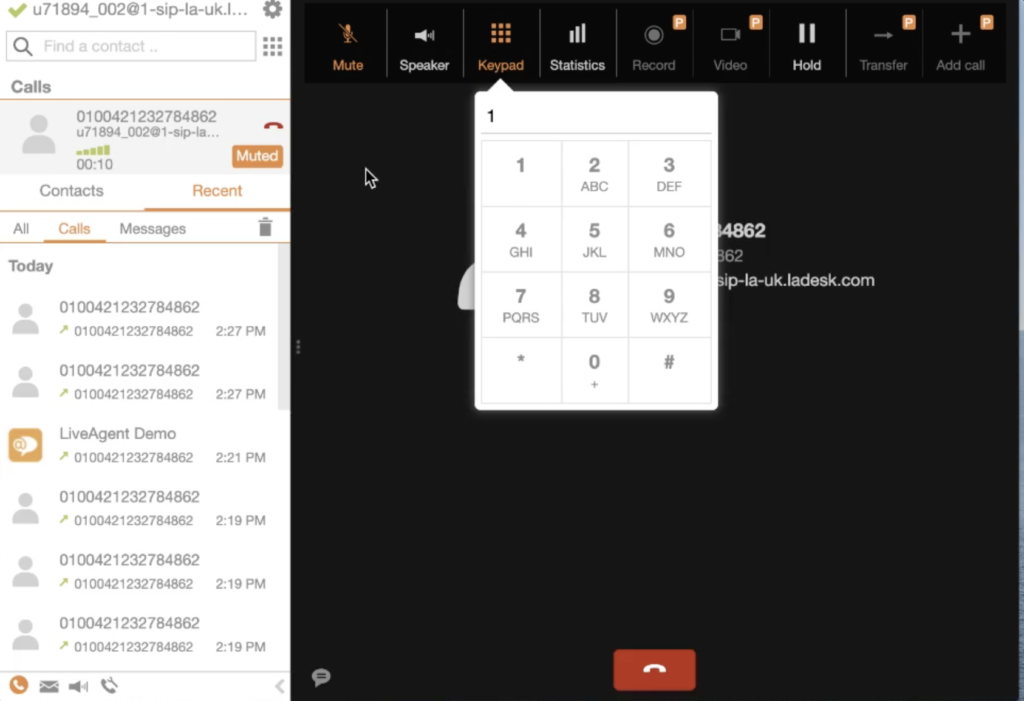
Task: Click the green signal strength meter
Action: [x=94, y=150]
